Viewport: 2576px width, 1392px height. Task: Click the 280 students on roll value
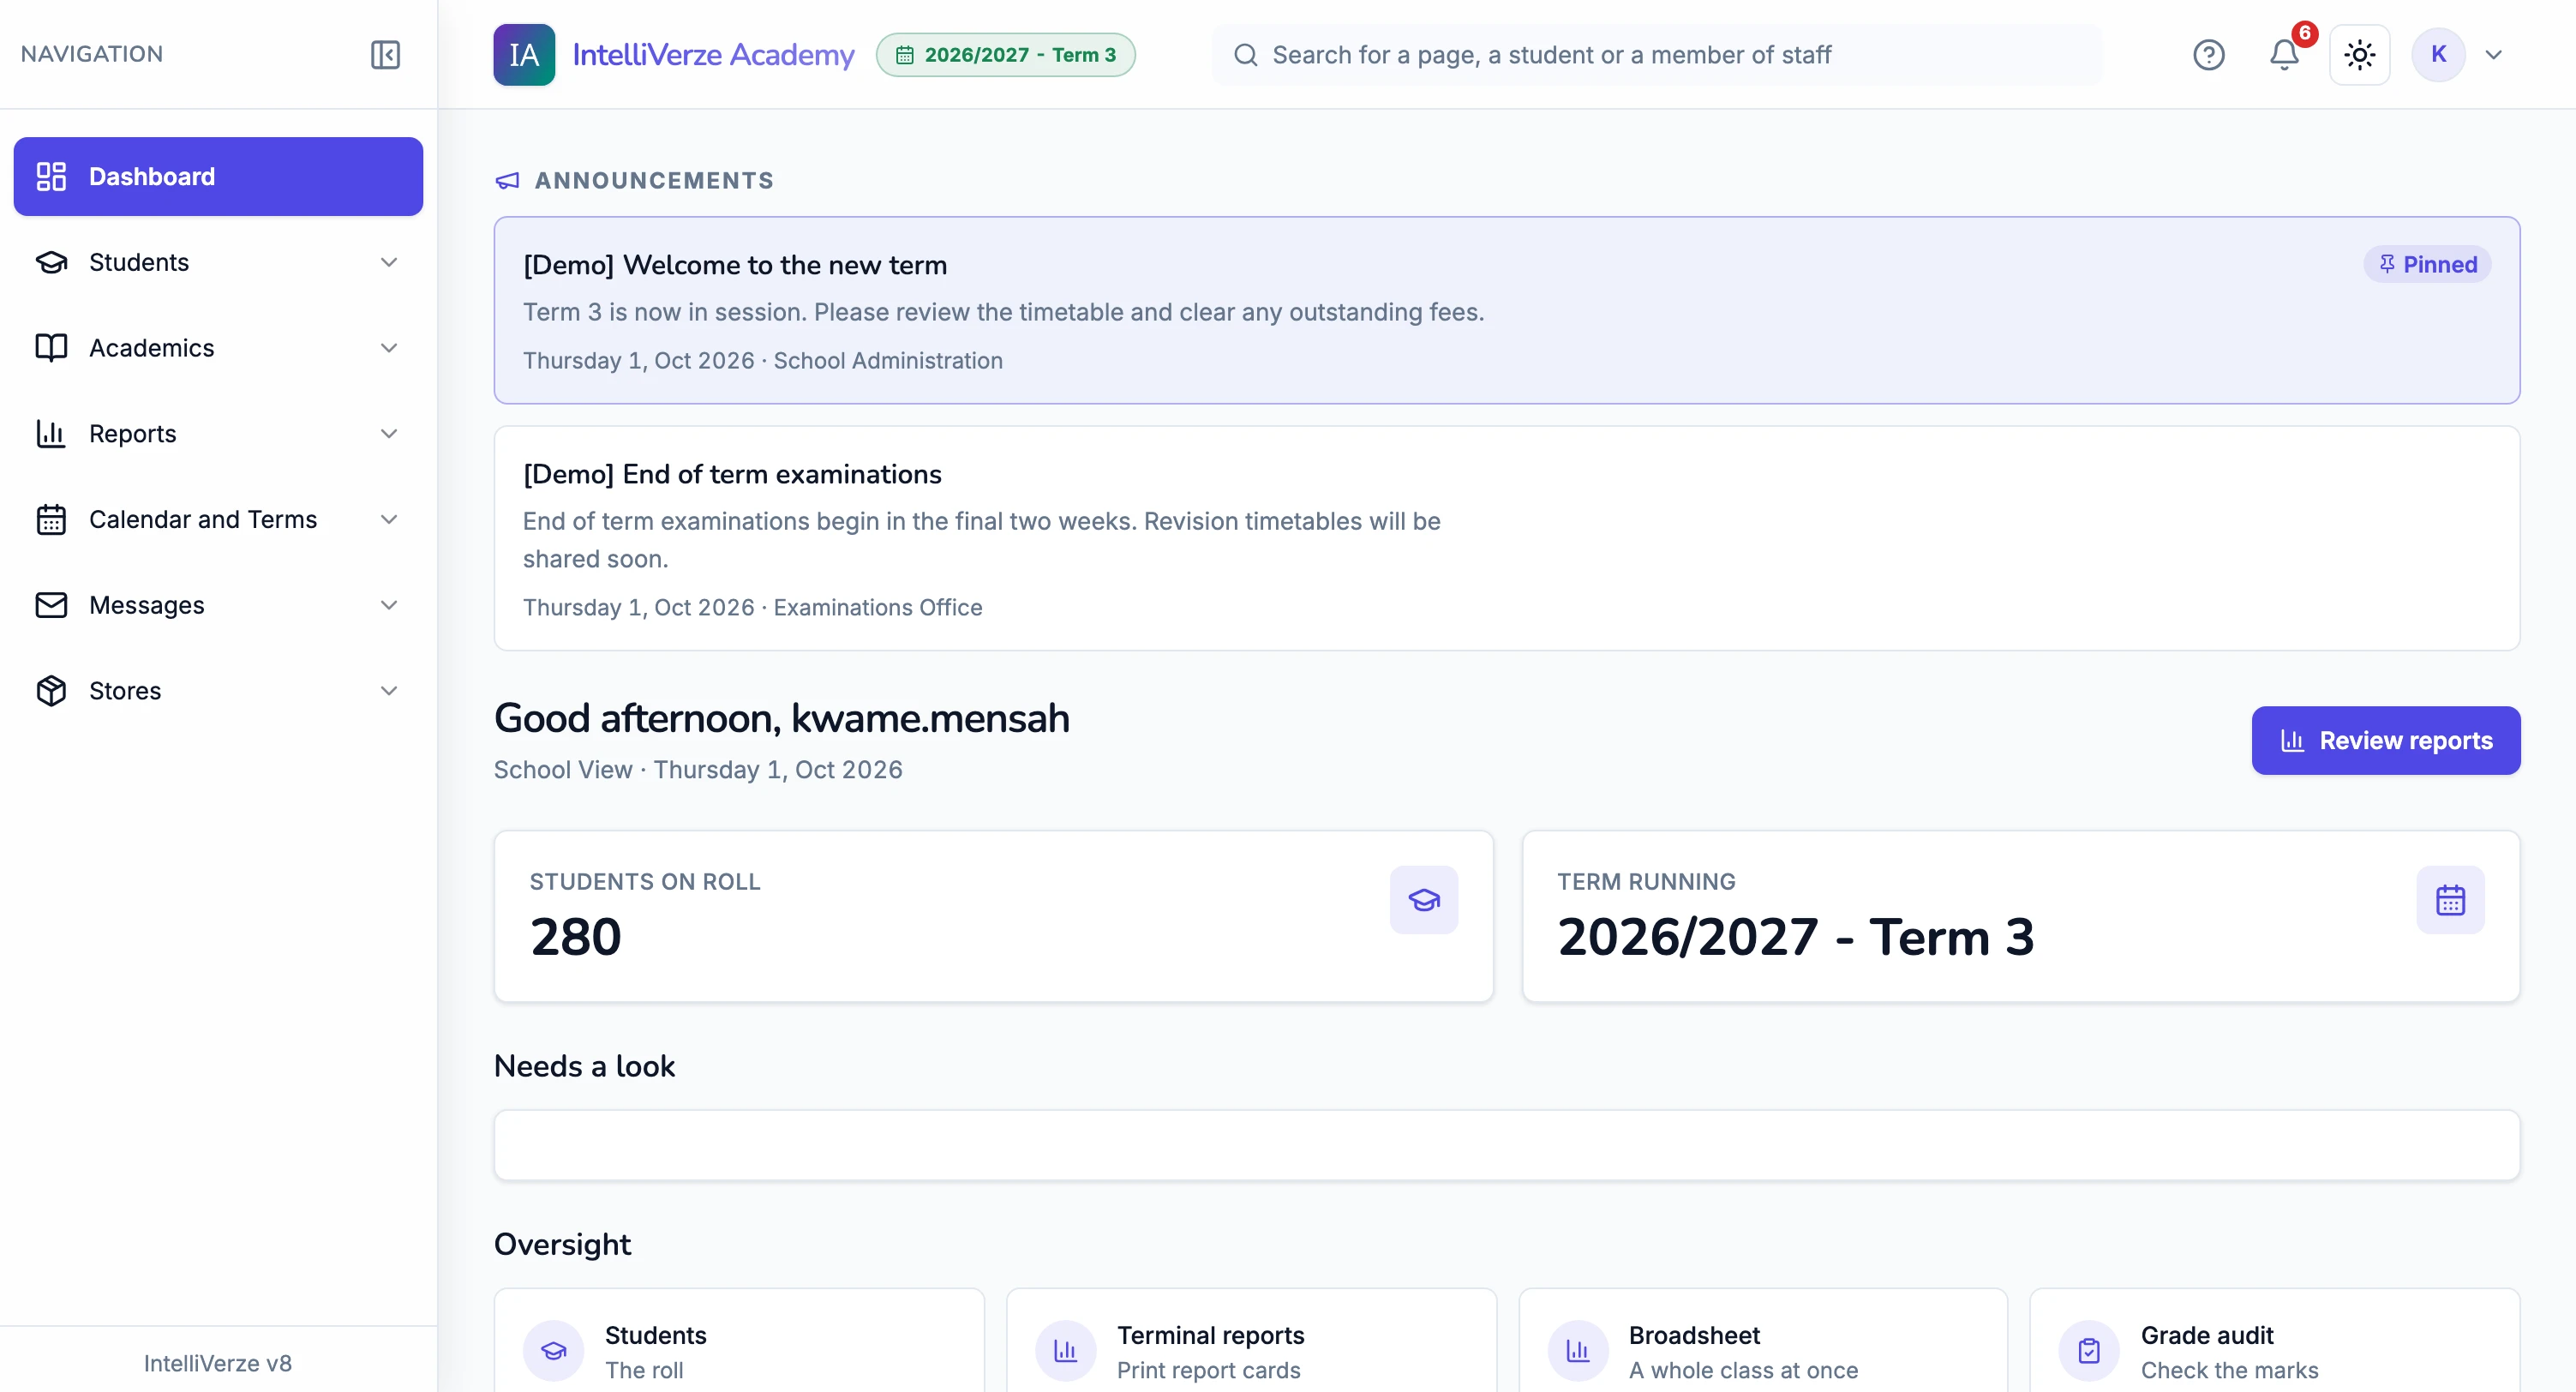576,937
